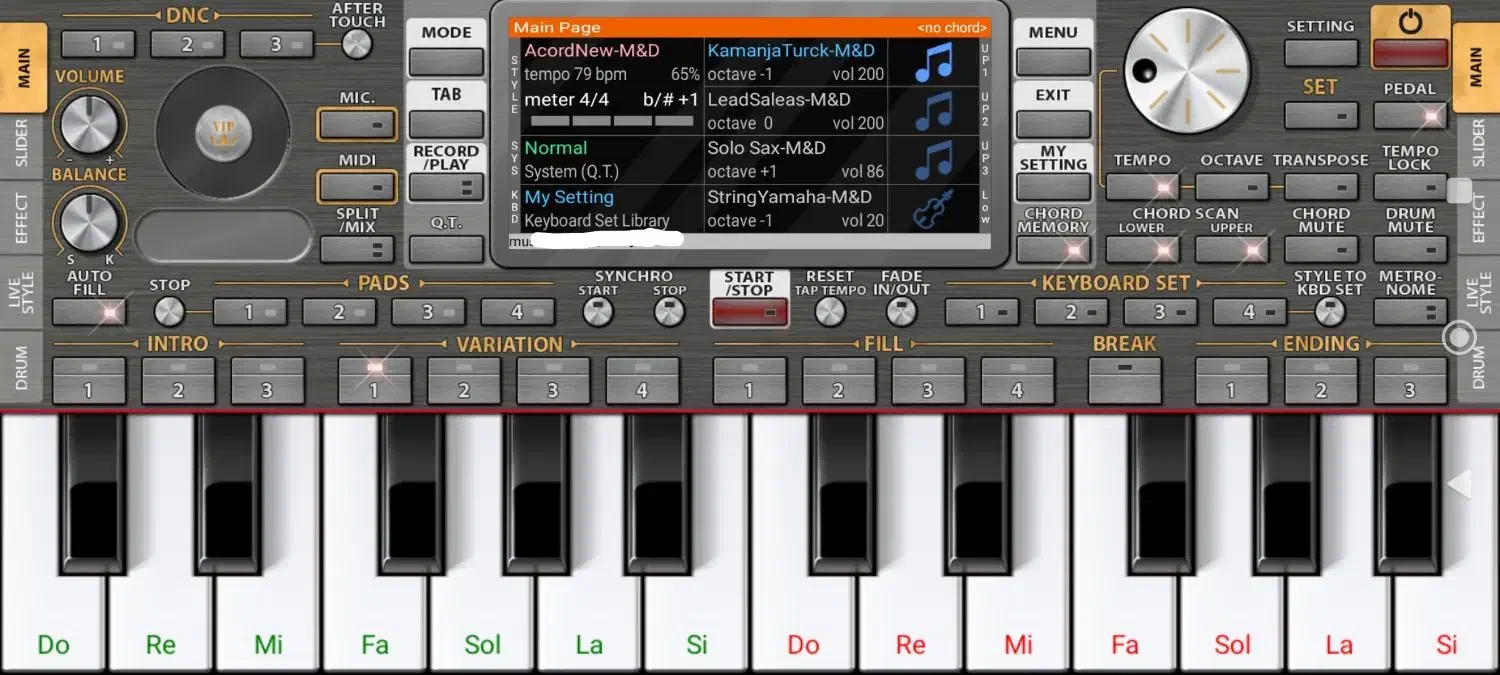Open the AcordNew-M&D style selector

592,50
